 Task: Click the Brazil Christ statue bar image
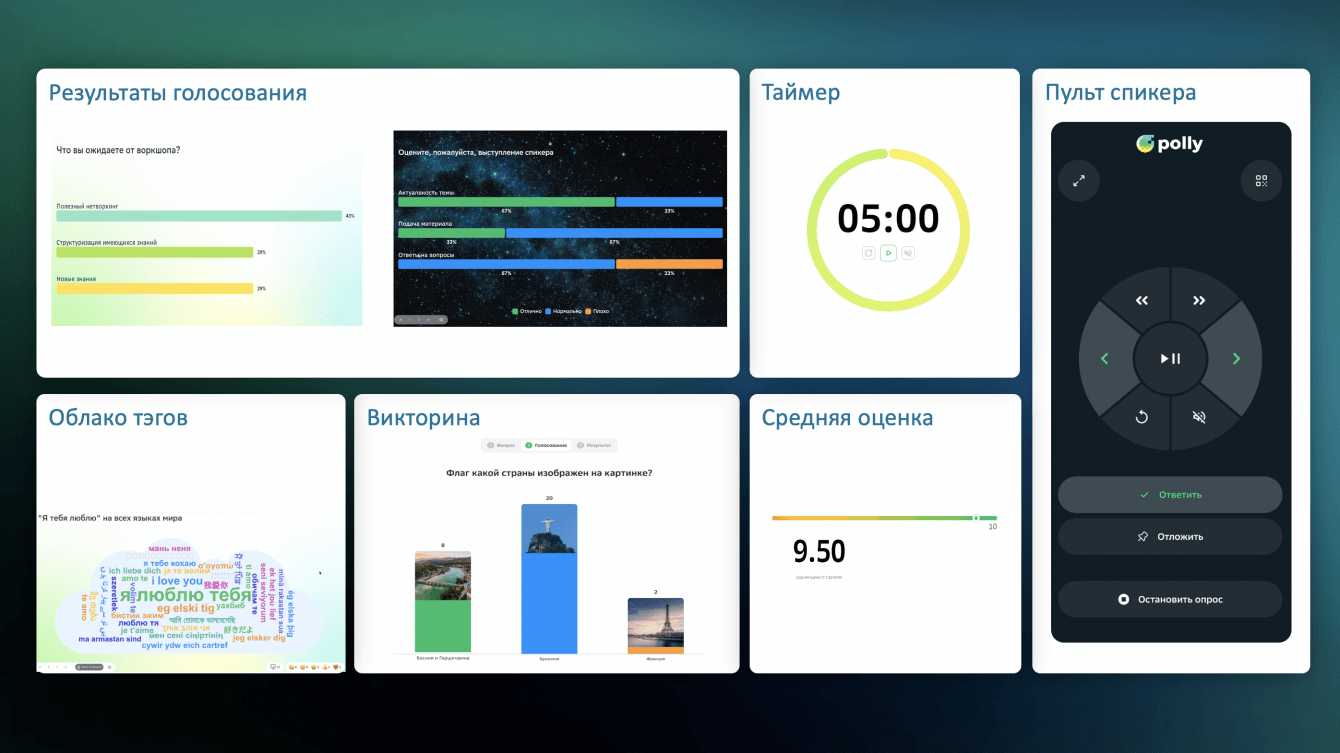(x=549, y=528)
